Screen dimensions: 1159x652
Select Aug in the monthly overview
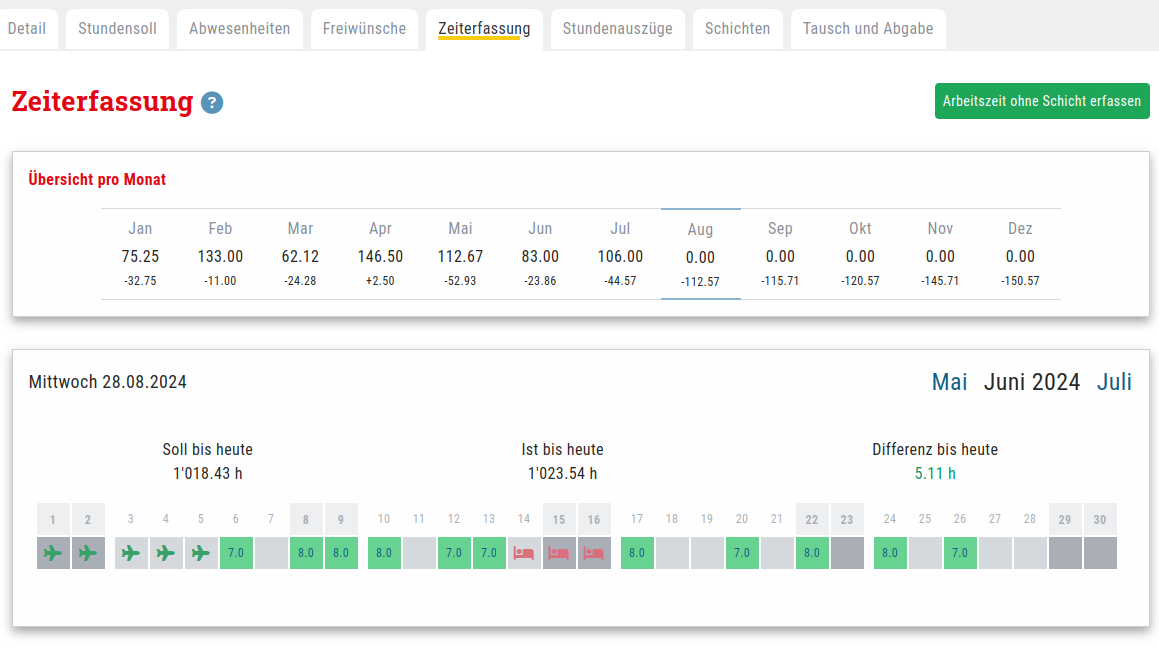tap(700, 255)
